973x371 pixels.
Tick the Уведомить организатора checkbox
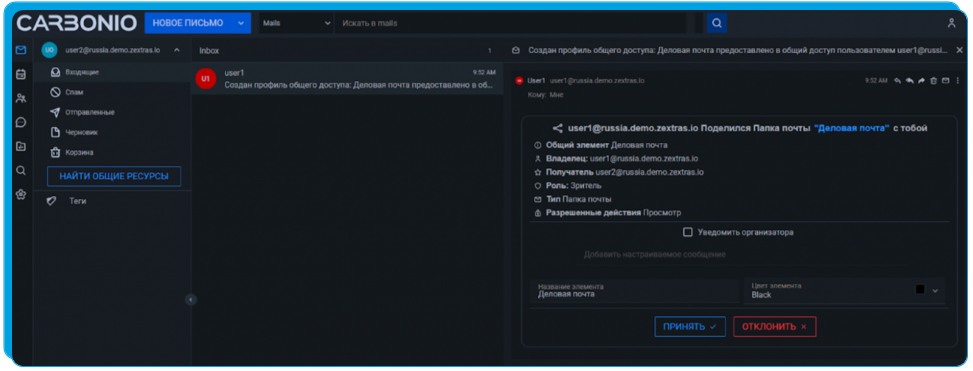[x=688, y=232]
